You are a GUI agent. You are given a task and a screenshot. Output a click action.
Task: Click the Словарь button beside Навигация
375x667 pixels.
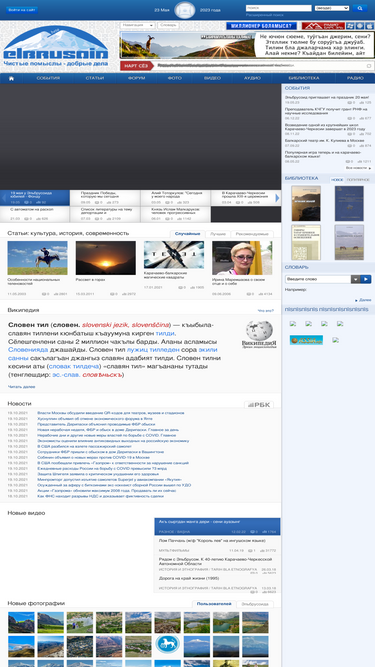click(x=168, y=26)
